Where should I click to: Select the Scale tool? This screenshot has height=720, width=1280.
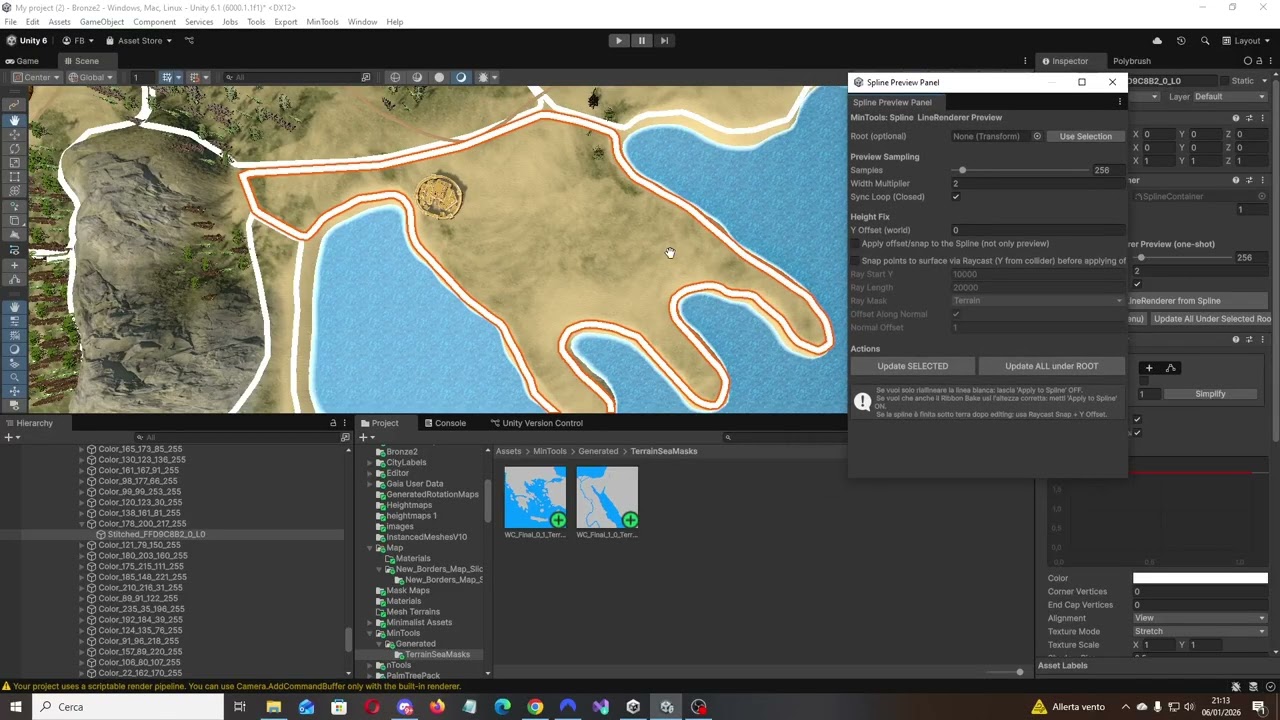[14, 163]
